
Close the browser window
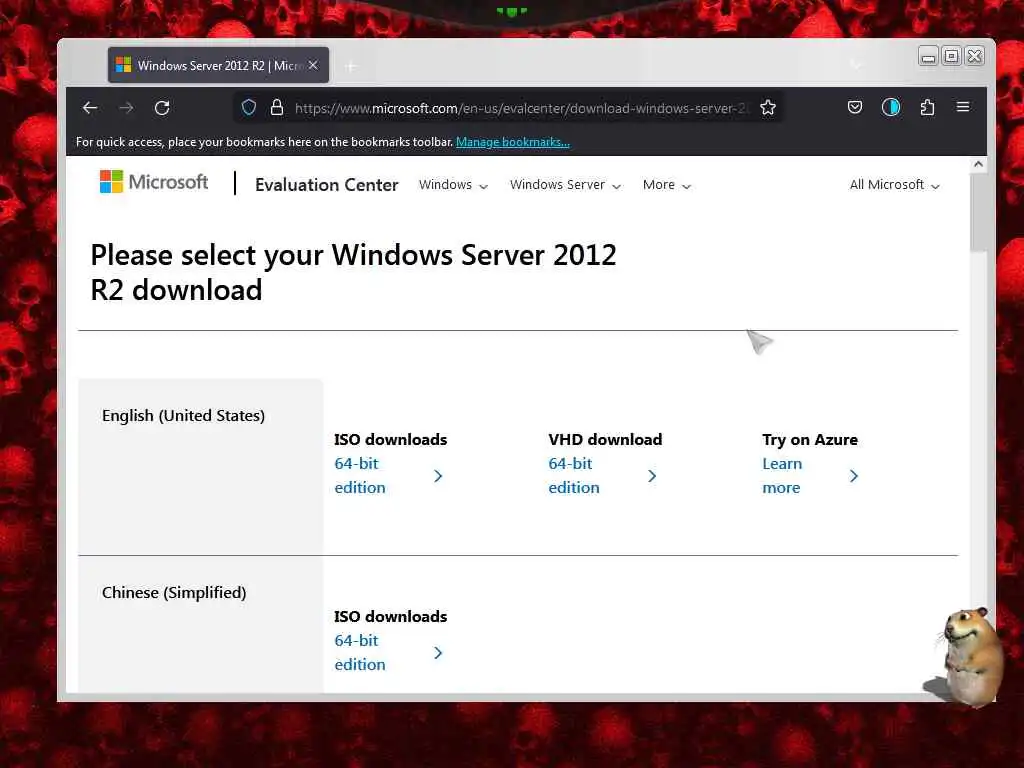[975, 56]
